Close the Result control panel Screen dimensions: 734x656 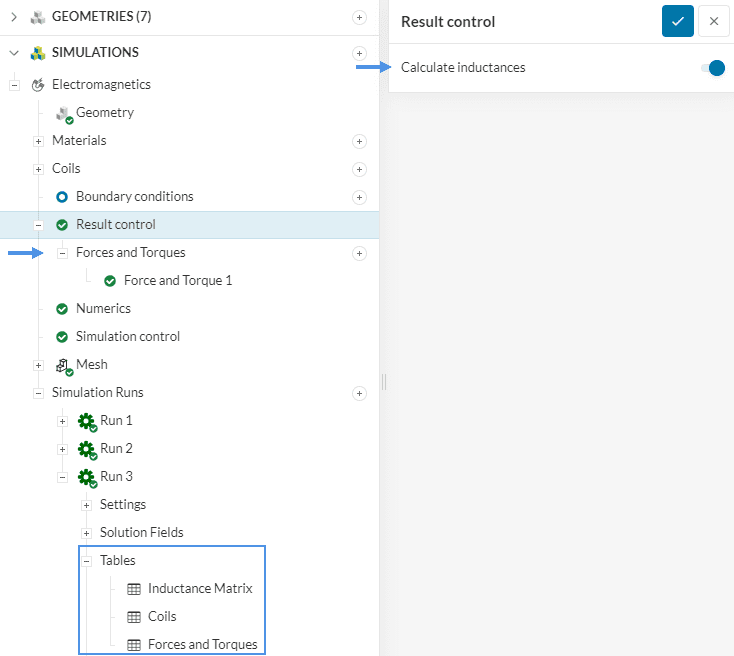713,21
